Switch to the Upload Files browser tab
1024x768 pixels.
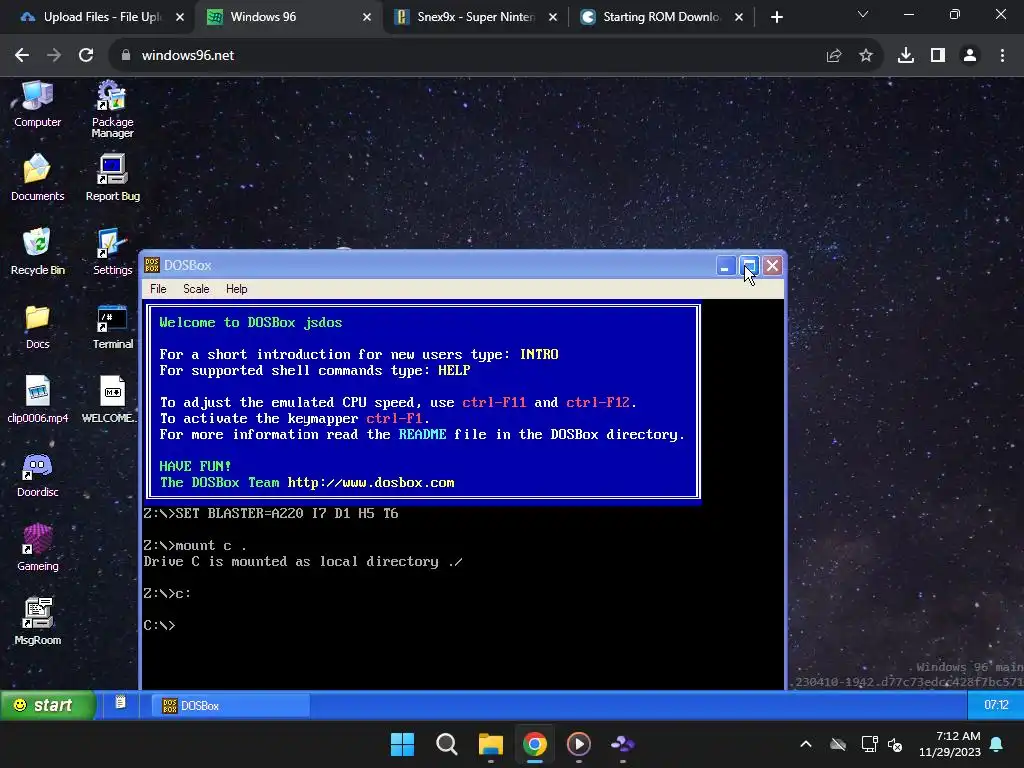tap(101, 17)
